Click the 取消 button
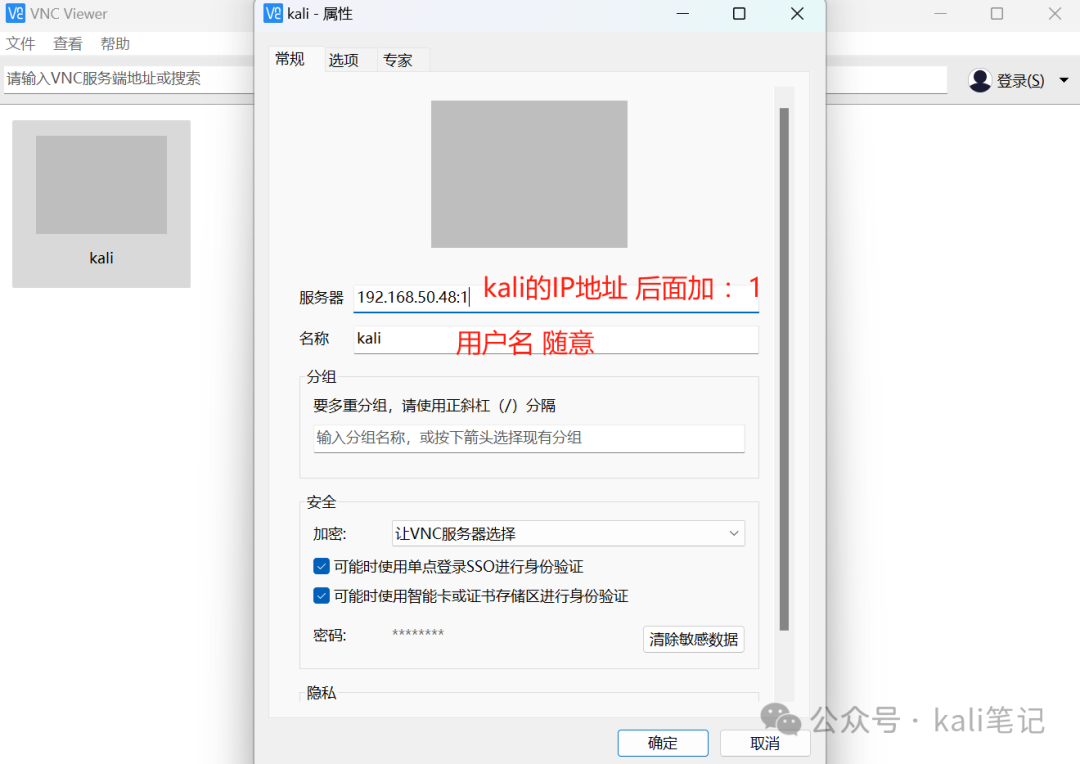The height and width of the screenshot is (764, 1080). [765, 743]
